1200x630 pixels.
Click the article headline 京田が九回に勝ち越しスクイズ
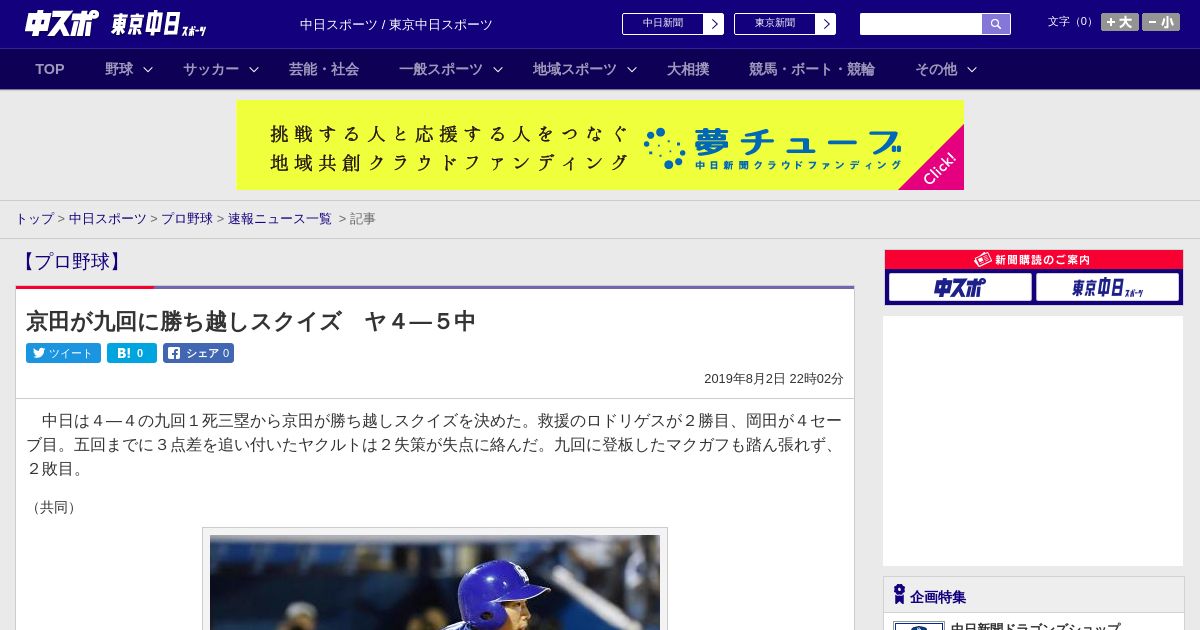point(250,321)
